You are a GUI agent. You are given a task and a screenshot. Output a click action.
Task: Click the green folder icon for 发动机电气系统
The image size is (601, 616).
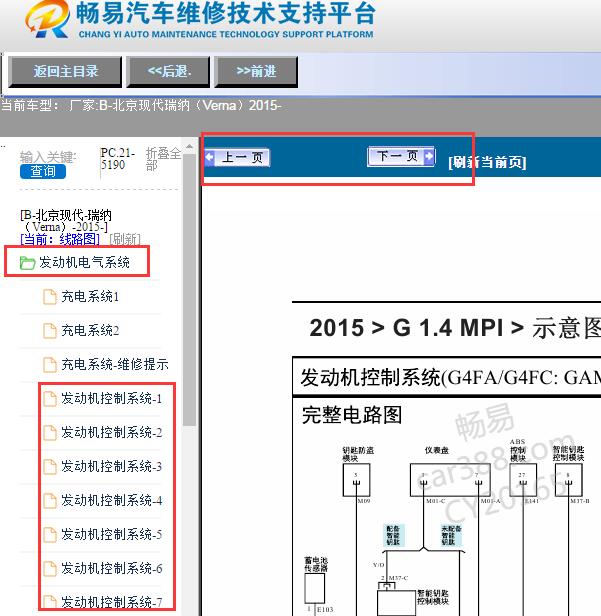[x=27, y=263]
